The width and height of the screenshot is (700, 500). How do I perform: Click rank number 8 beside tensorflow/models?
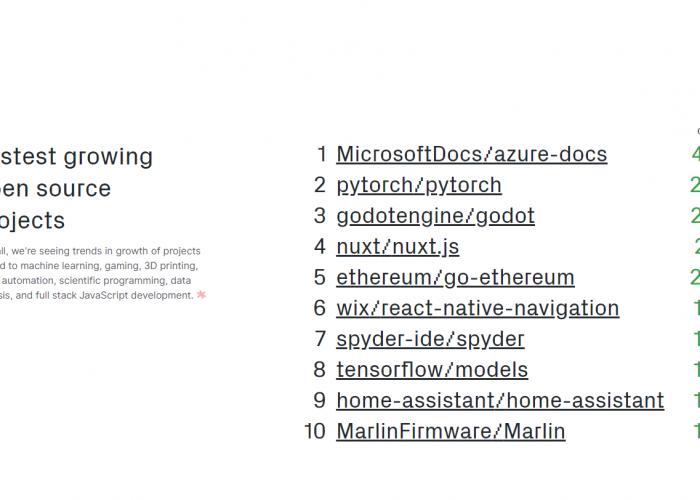point(320,370)
